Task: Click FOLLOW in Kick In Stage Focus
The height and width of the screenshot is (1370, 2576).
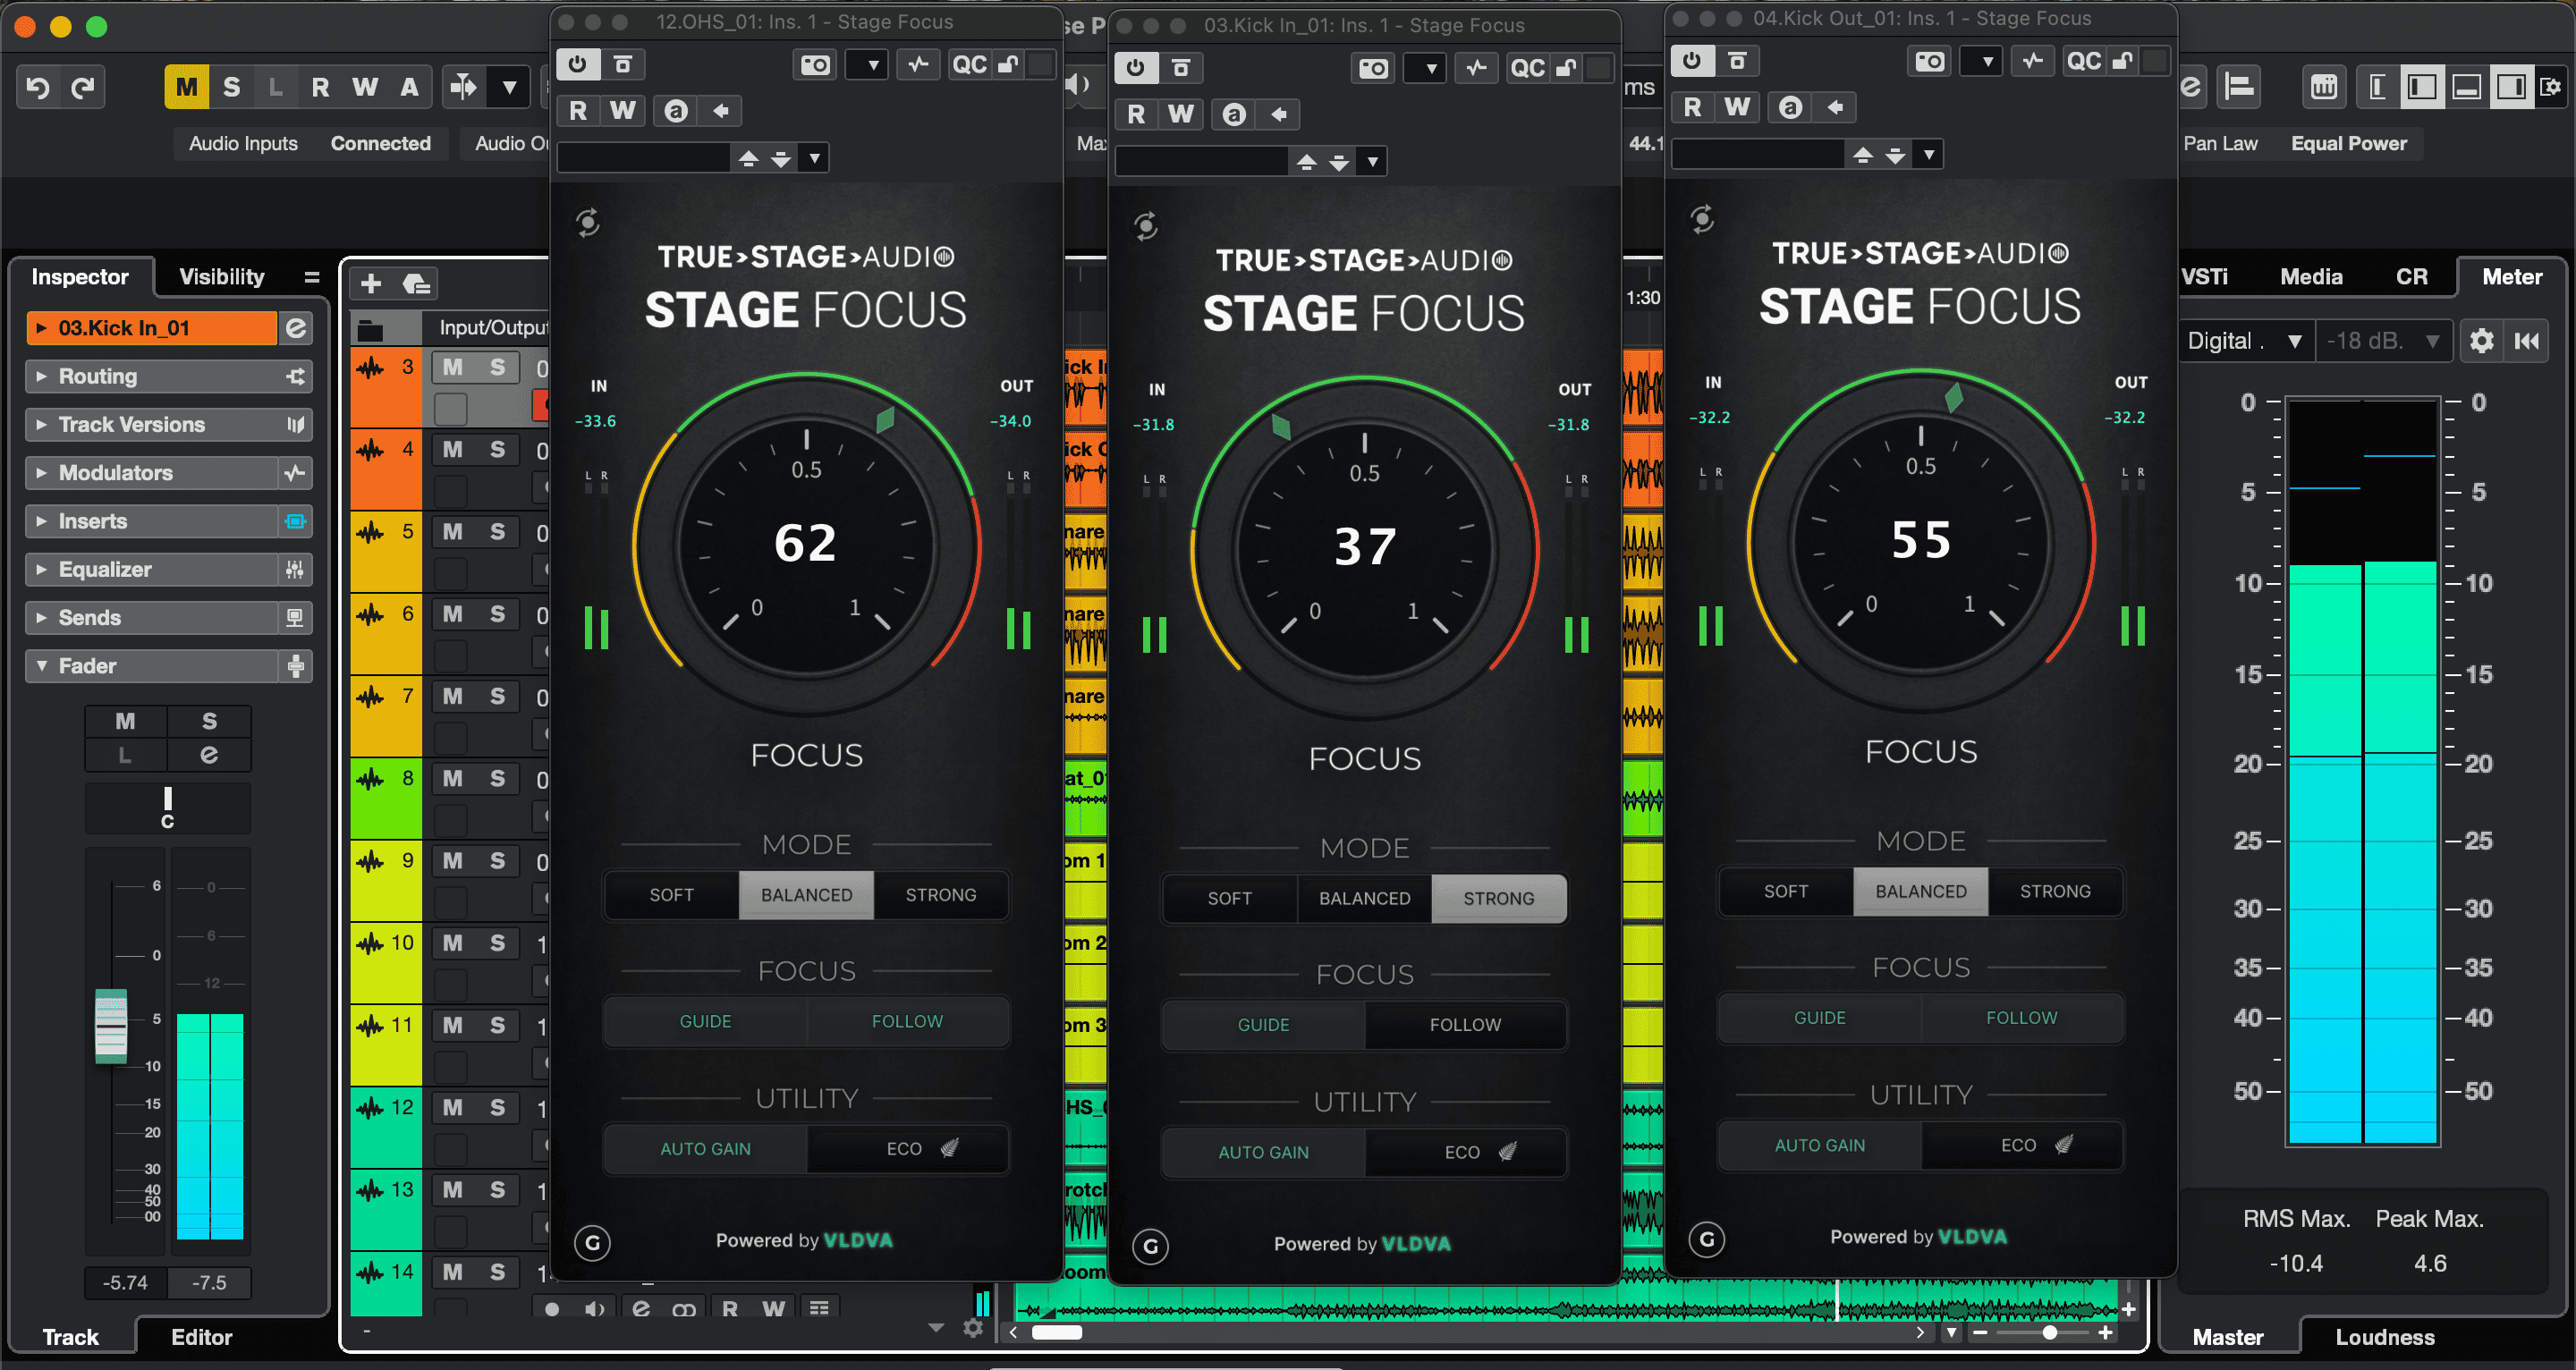Action: point(1465,1025)
